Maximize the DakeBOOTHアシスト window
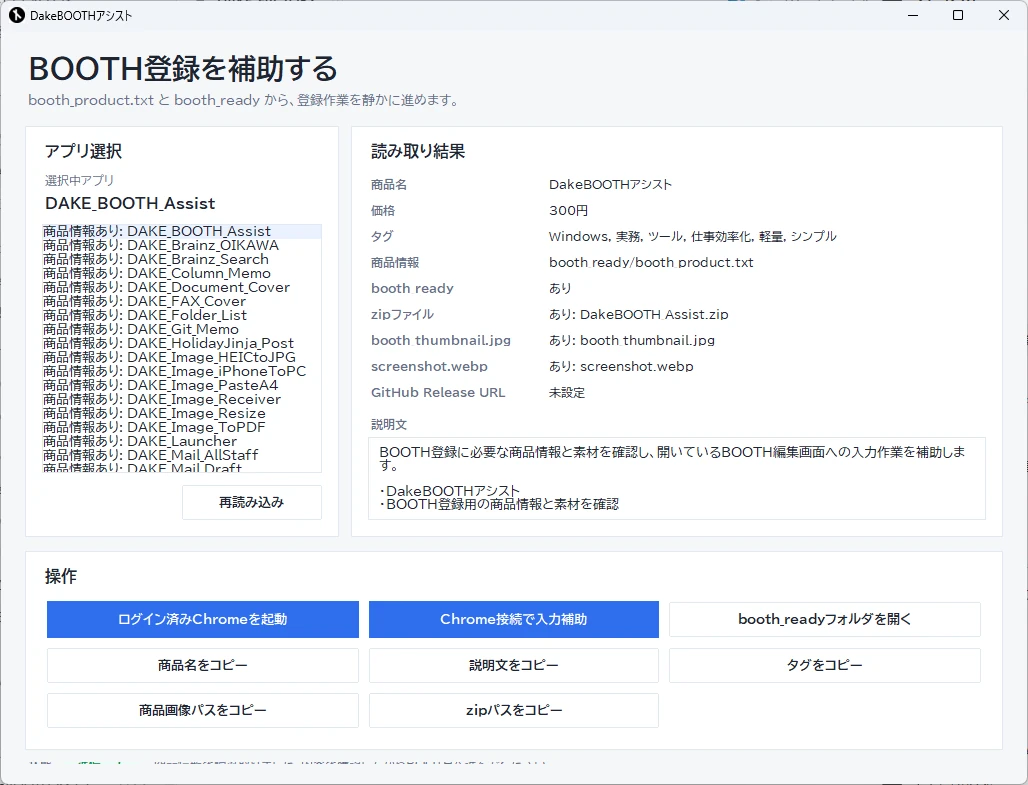 [x=958, y=15]
